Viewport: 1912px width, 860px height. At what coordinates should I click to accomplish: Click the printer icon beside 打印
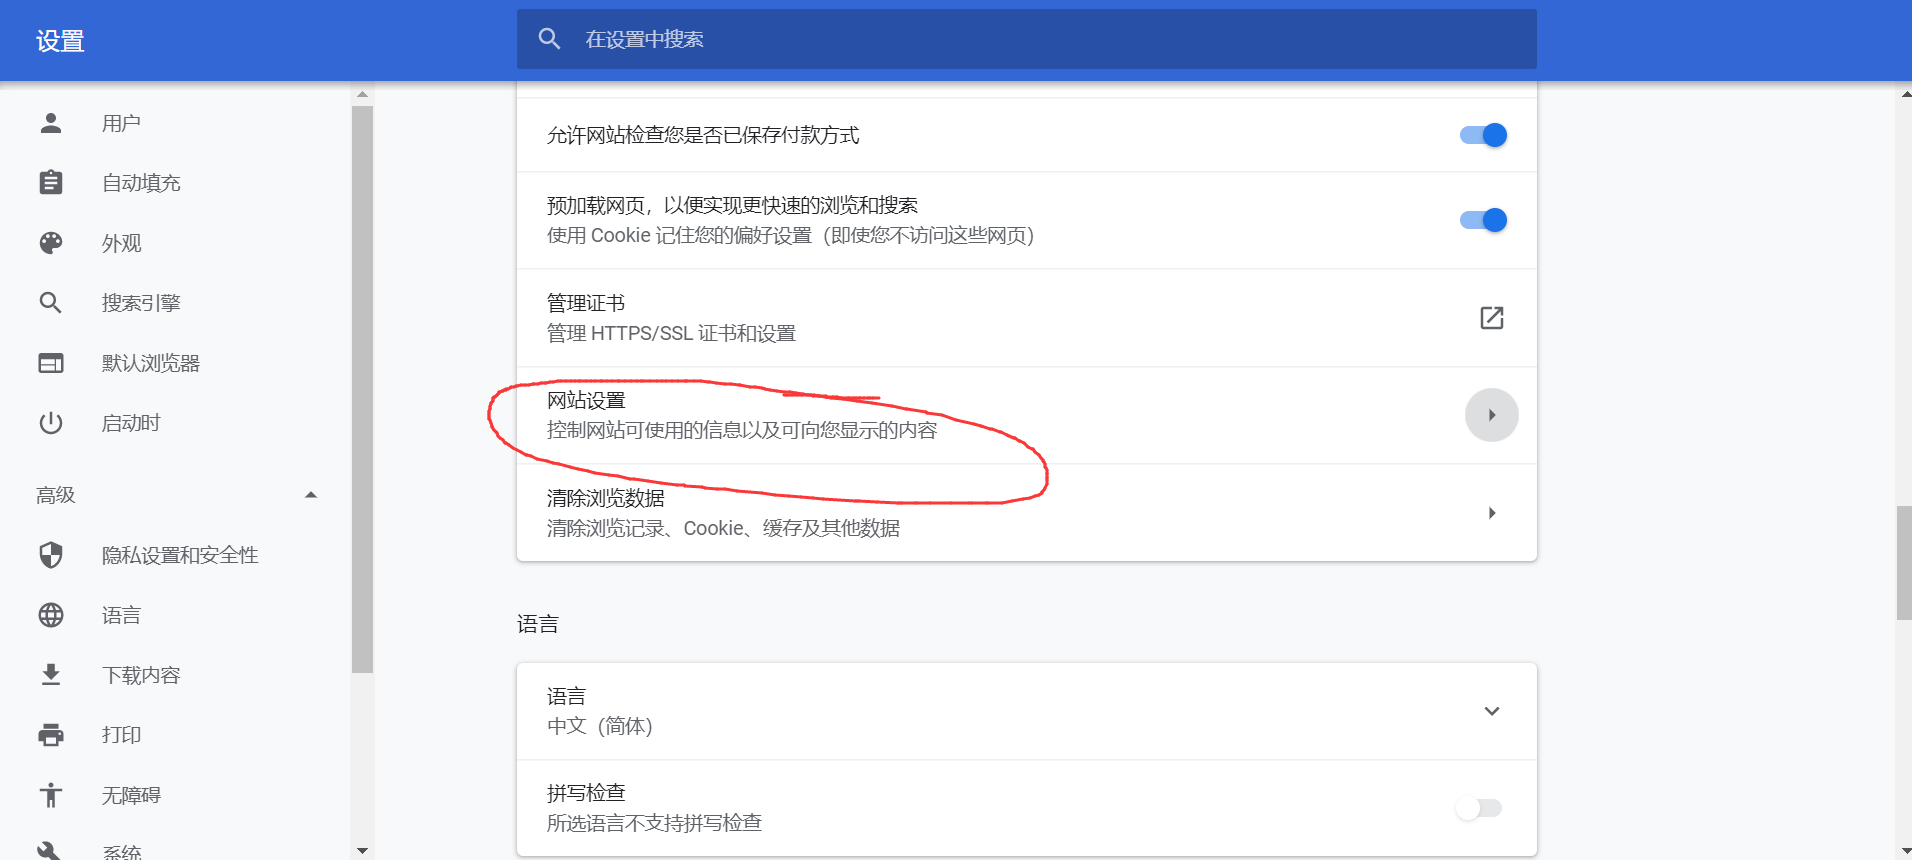tap(51, 735)
